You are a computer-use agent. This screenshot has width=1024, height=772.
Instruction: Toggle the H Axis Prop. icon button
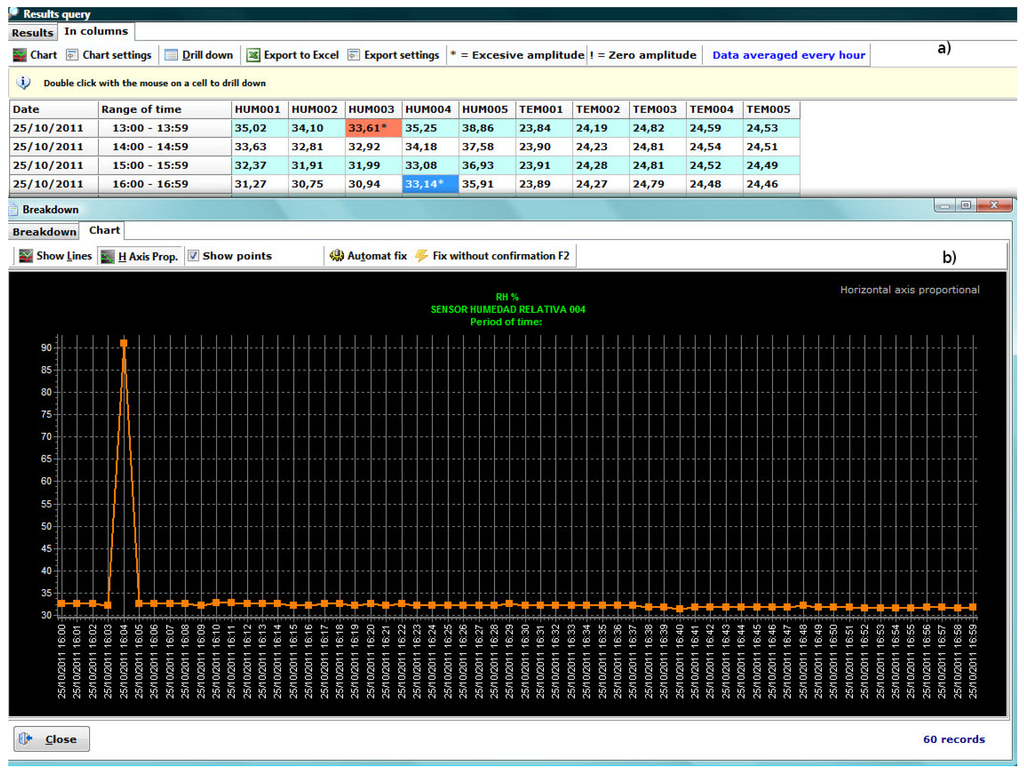tap(108, 257)
